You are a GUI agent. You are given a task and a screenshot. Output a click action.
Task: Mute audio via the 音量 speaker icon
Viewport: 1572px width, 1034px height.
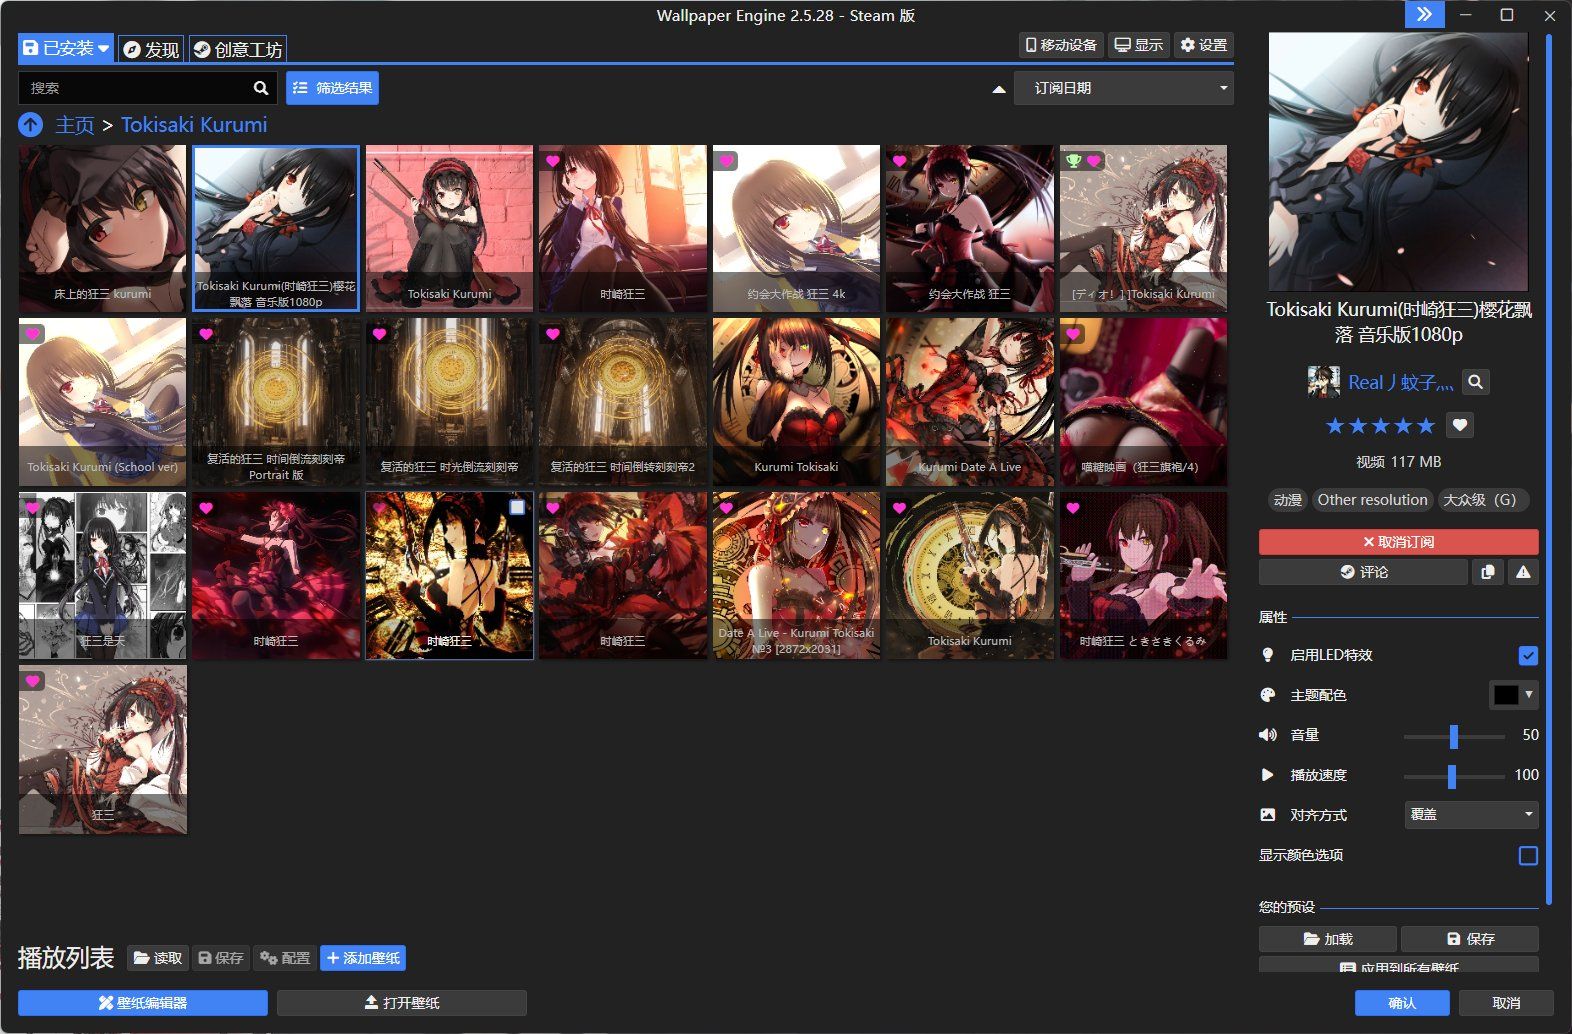(1267, 735)
